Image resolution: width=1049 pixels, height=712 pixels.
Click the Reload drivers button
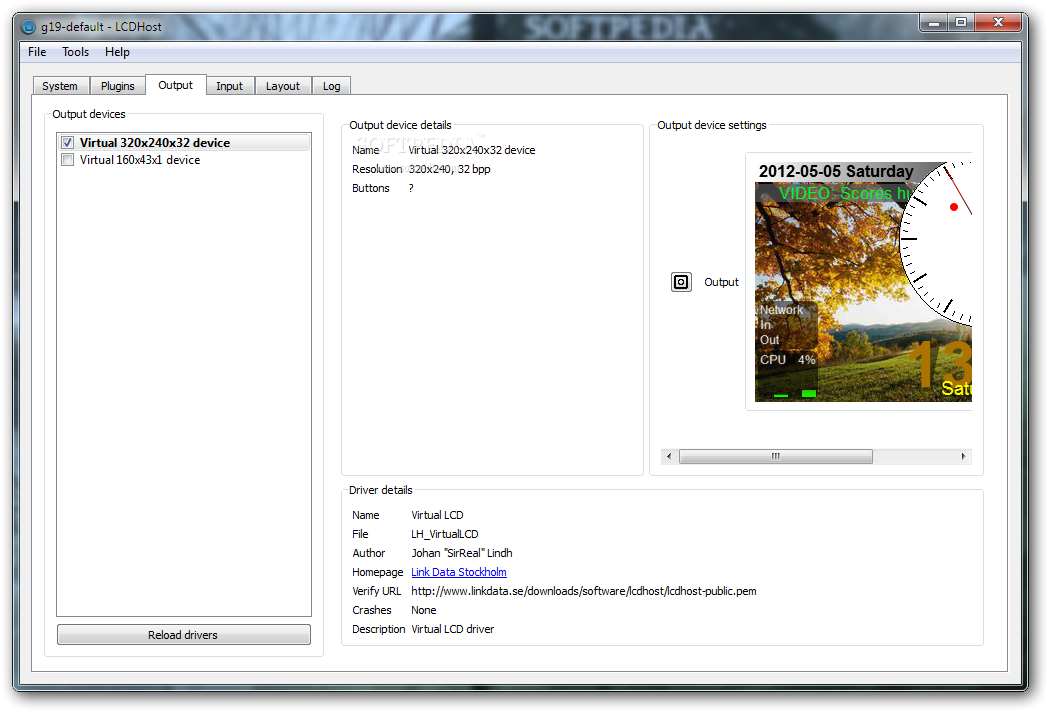click(x=183, y=634)
